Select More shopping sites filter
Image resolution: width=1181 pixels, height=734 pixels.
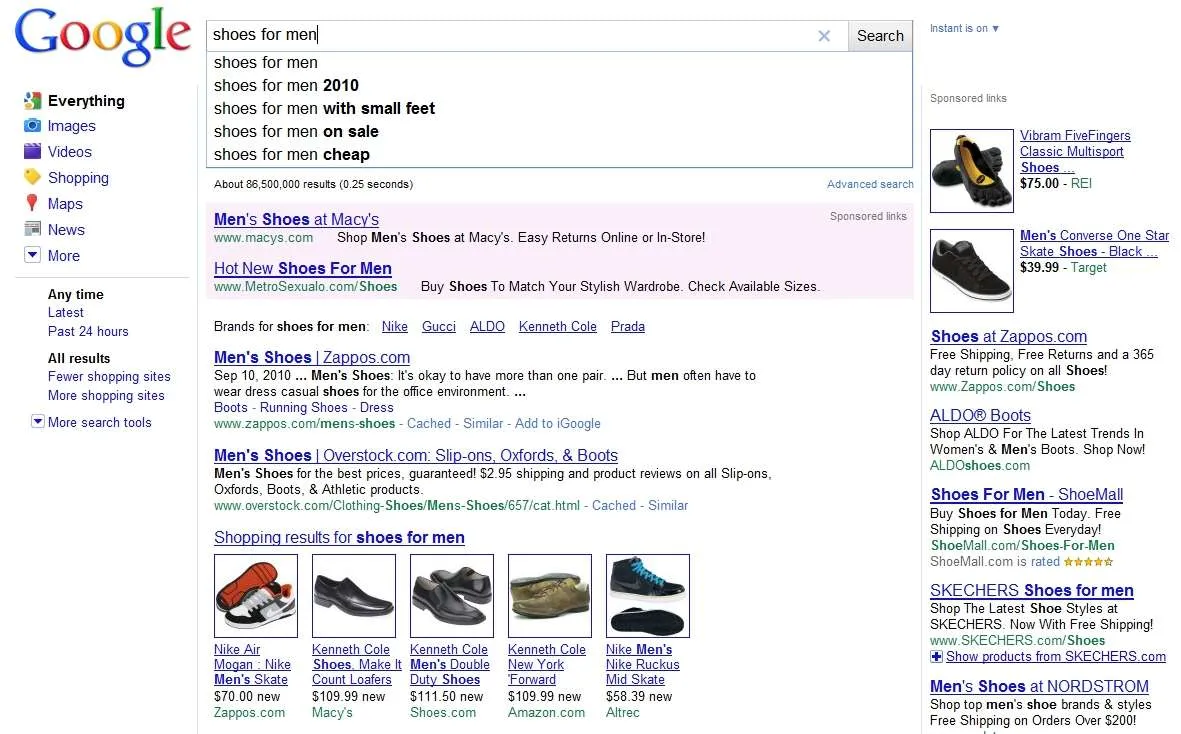click(106, 395)
